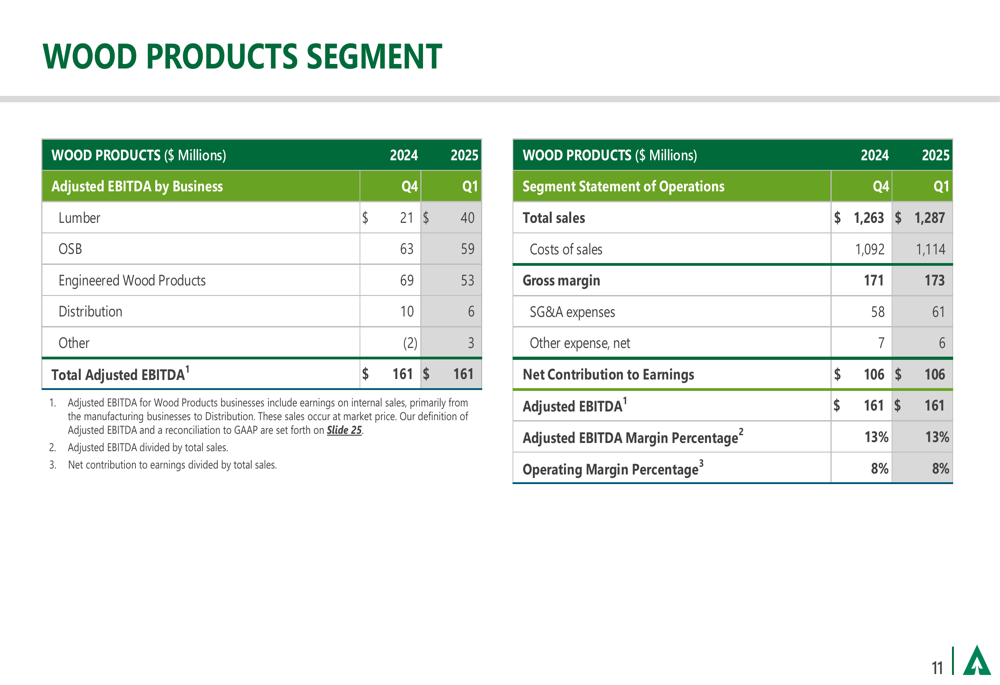Click Other Q4 value (2)
The height and width of the screenshot is (685, 1000).
coord(410,343)
